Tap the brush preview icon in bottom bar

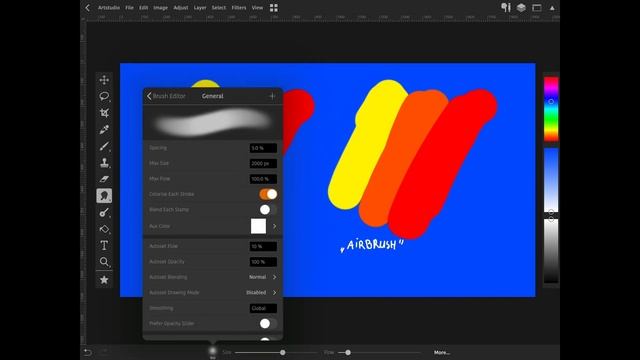pos(213,351)
